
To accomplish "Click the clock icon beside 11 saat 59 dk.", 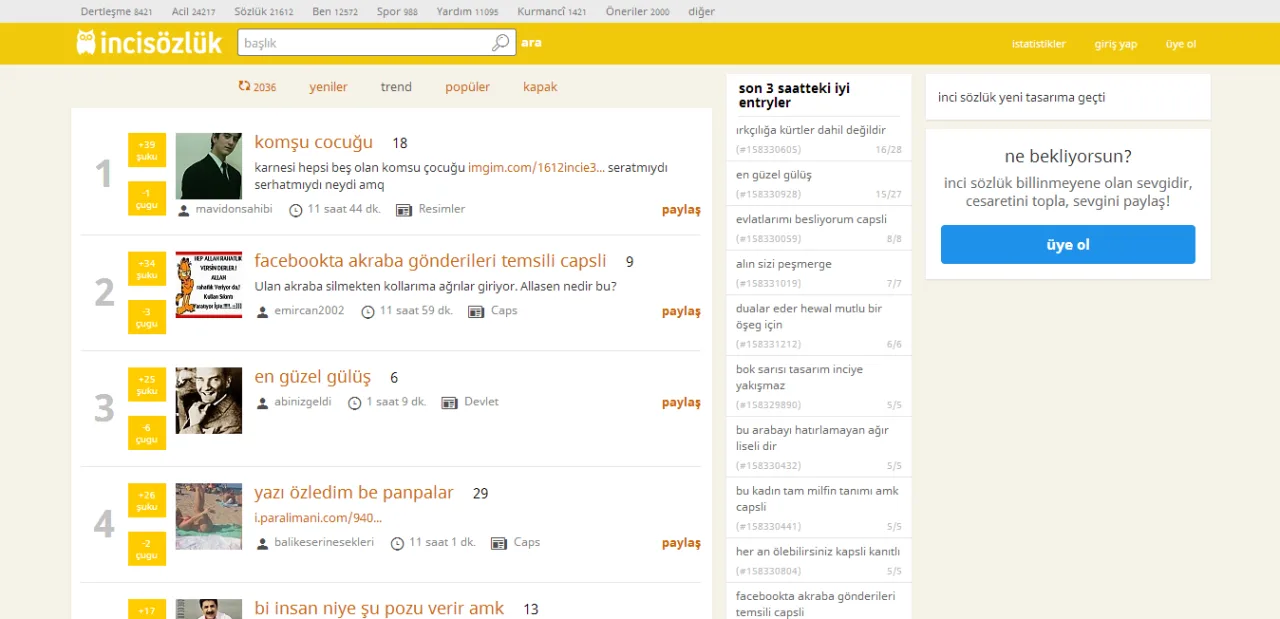I will (368, 312).
